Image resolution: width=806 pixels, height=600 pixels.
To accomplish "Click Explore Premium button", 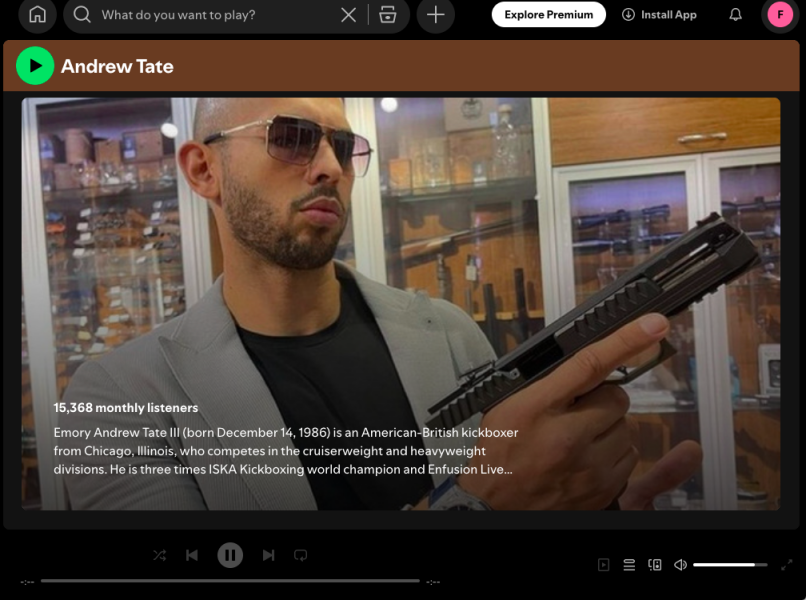I will 548,15.
